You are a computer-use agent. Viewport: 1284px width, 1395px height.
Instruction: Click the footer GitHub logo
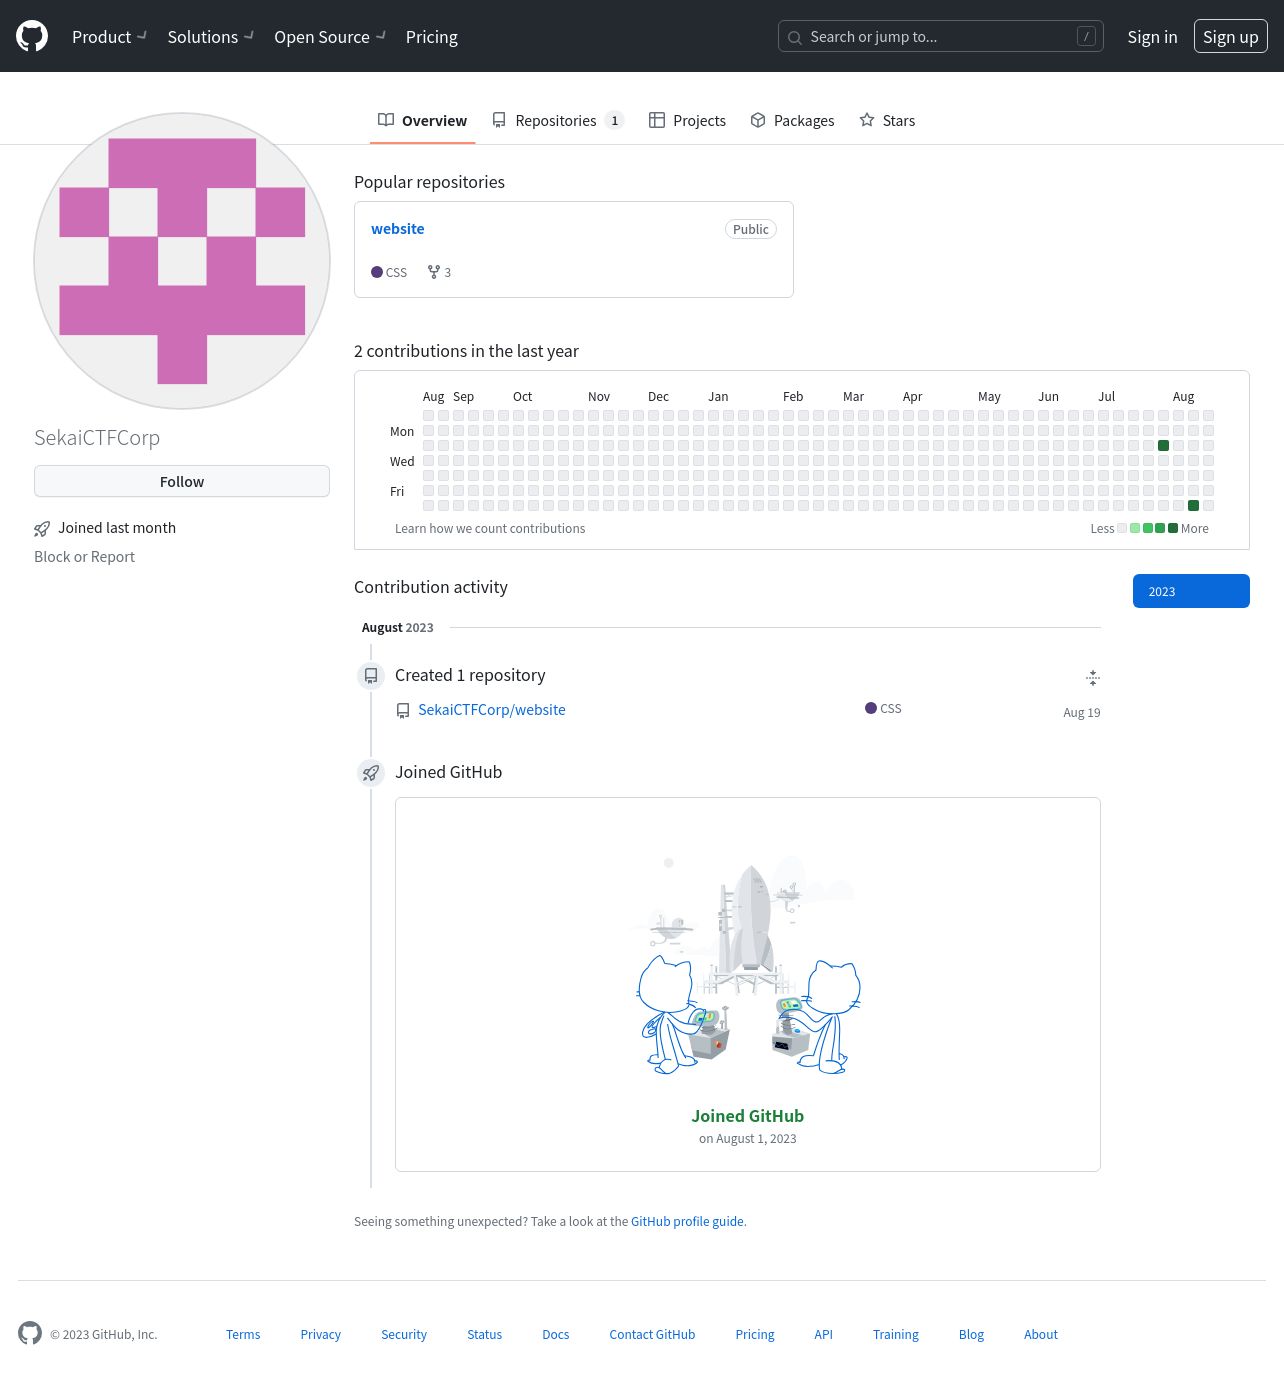click(30, 1333)
